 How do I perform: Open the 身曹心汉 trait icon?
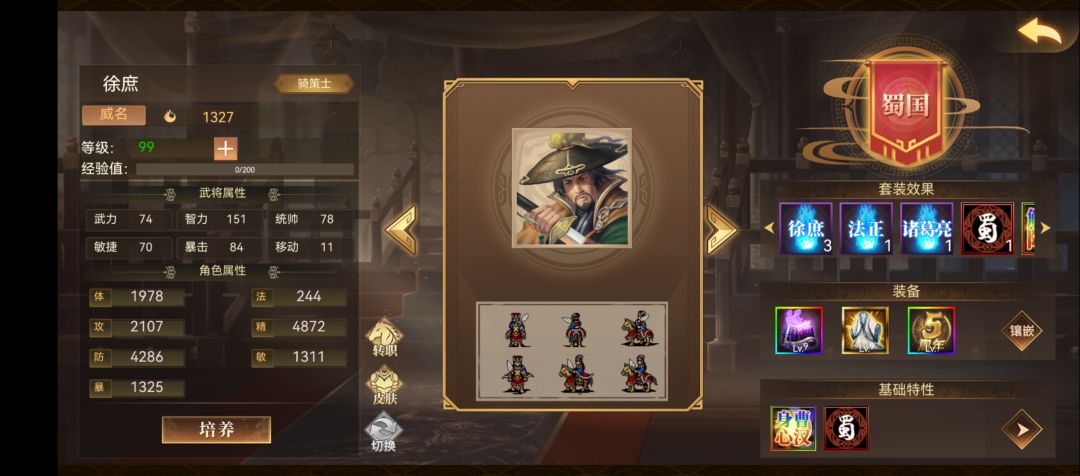pos(793,428)
